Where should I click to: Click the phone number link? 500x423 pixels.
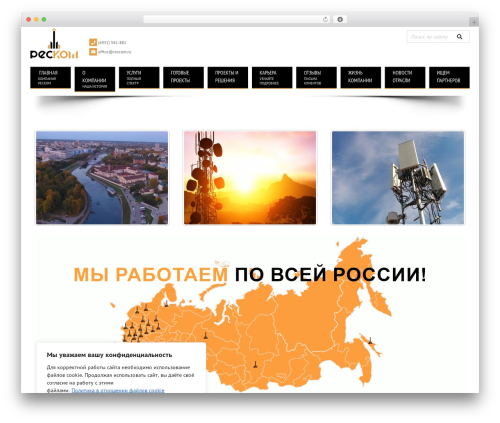click(112, 43)
